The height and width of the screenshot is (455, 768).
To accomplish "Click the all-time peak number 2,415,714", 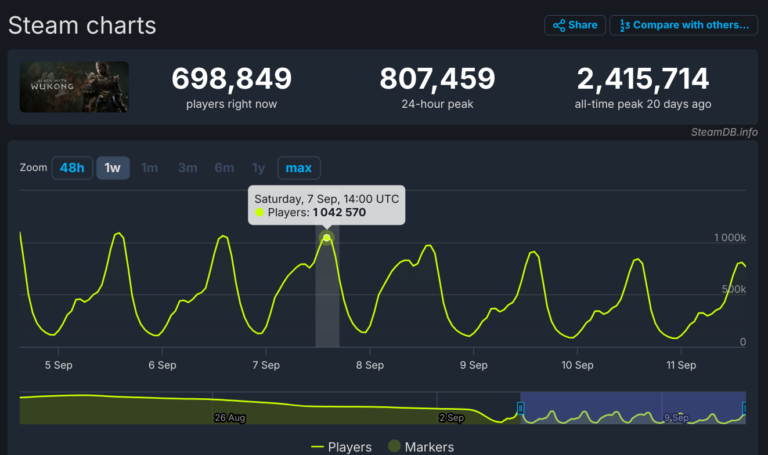I will (x=643, y=79).
